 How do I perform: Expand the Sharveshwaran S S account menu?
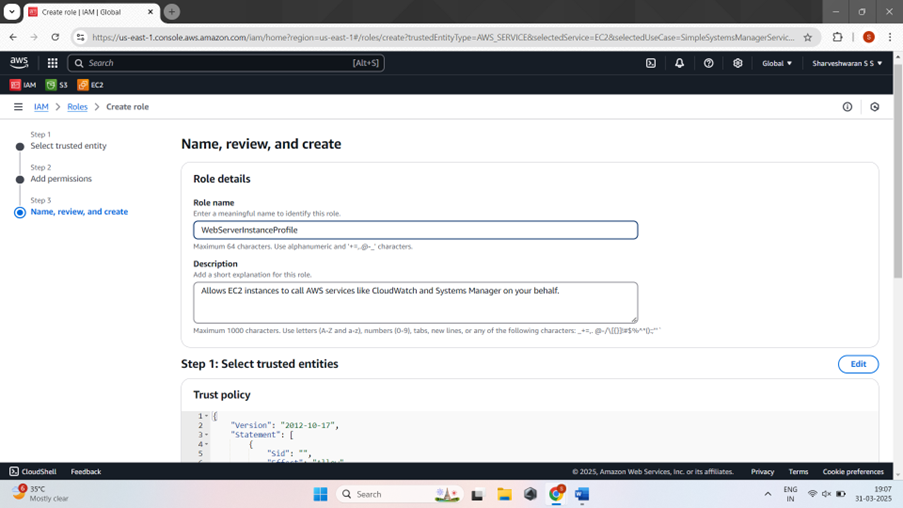pyautogui.click(x=847, y=63)
